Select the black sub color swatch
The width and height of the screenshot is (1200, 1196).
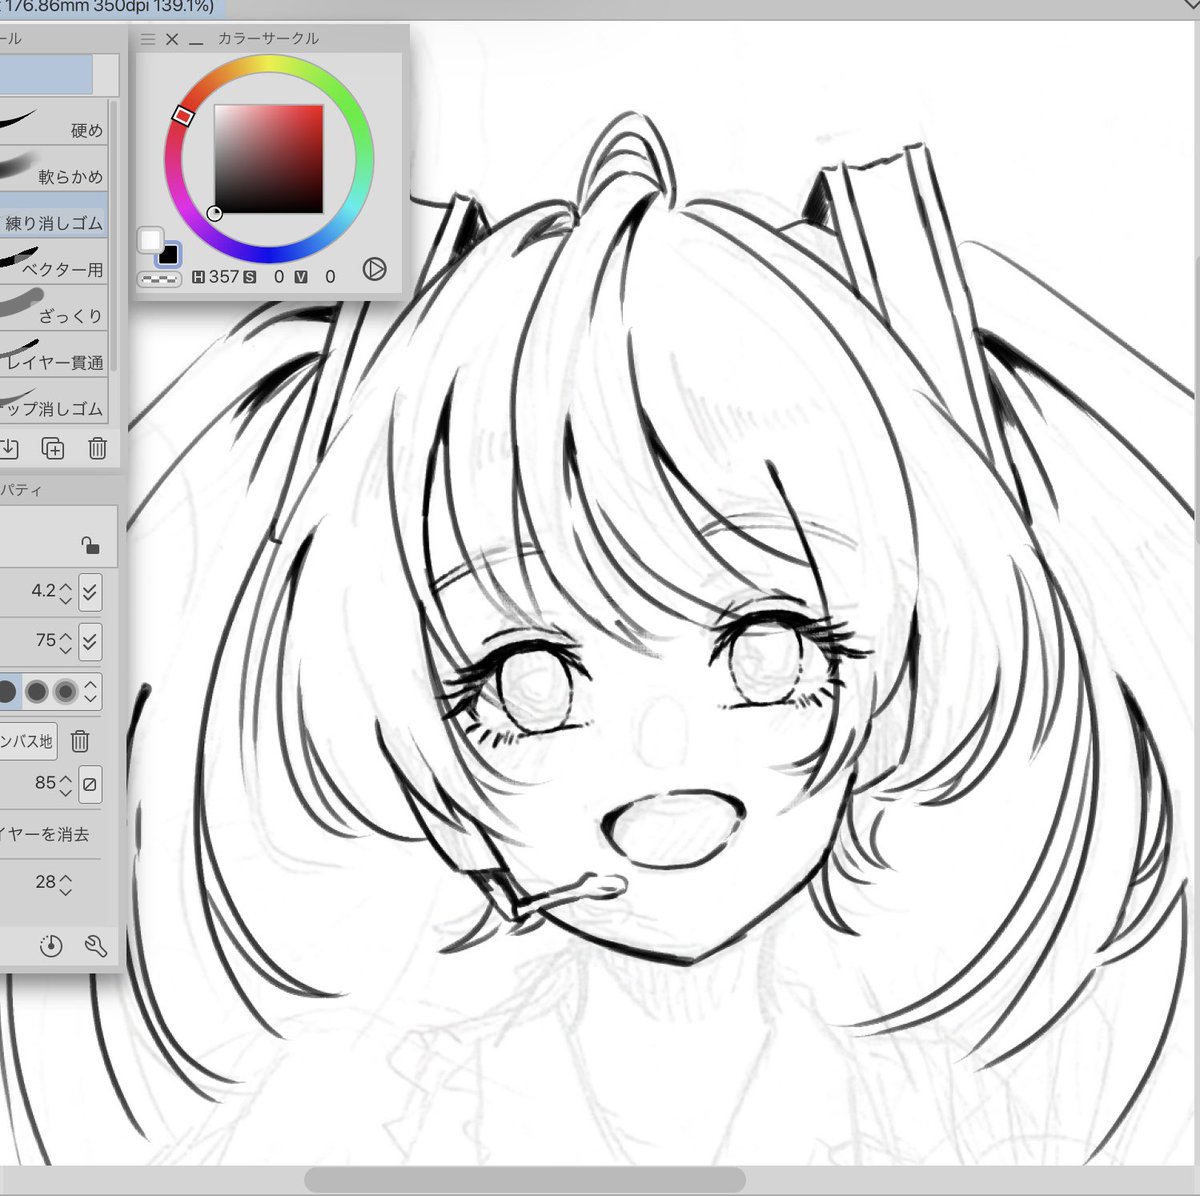point(168,254)
